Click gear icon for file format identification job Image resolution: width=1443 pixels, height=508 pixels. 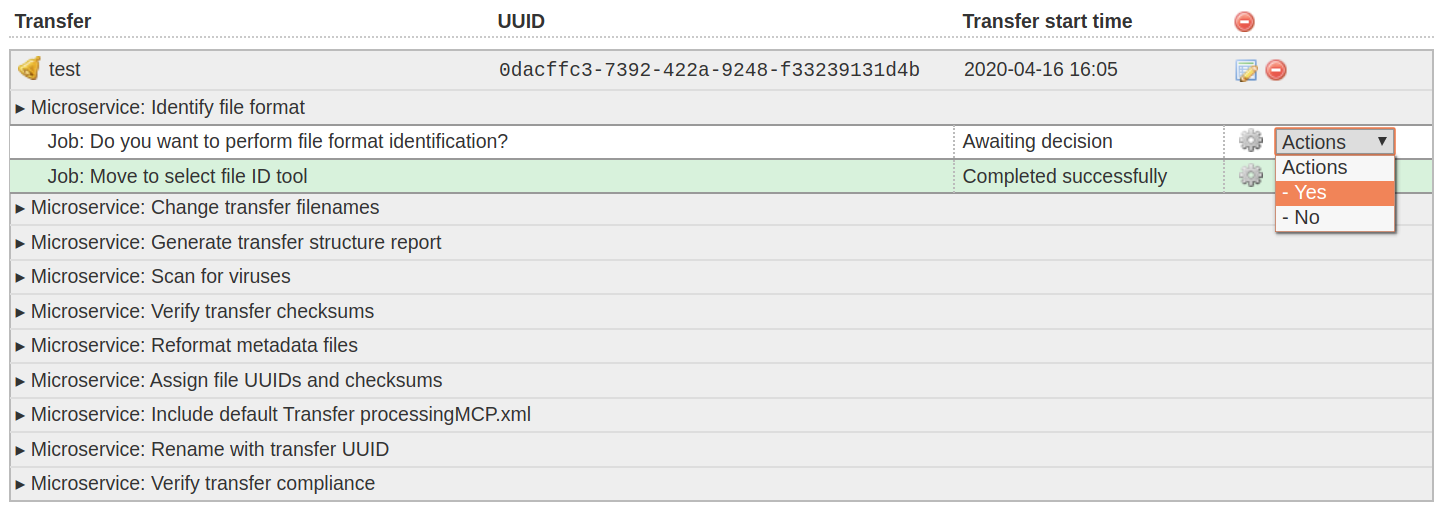1250,141
